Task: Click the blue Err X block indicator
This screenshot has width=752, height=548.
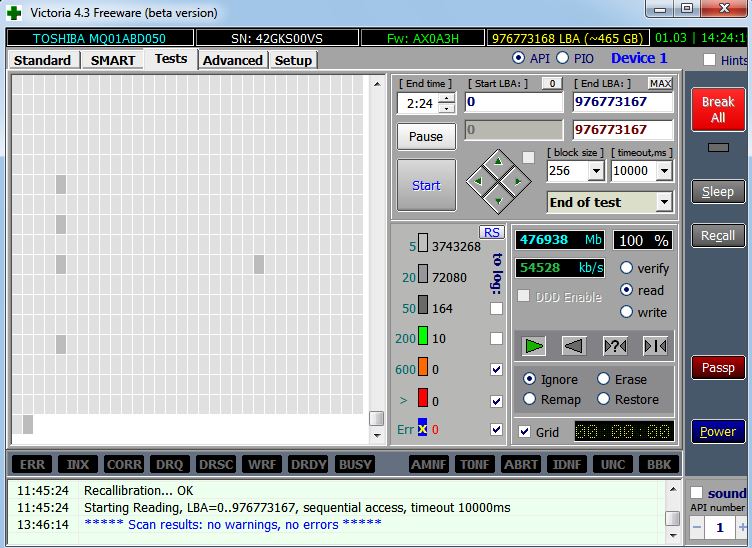Action: [422, 428]
